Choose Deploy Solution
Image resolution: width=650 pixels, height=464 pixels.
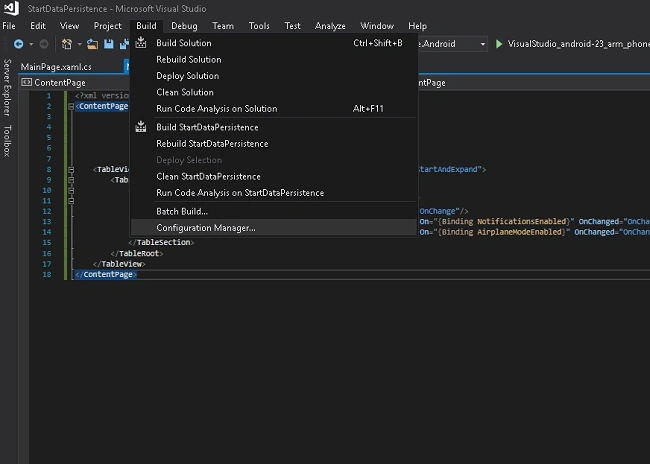tap(274, 75)
